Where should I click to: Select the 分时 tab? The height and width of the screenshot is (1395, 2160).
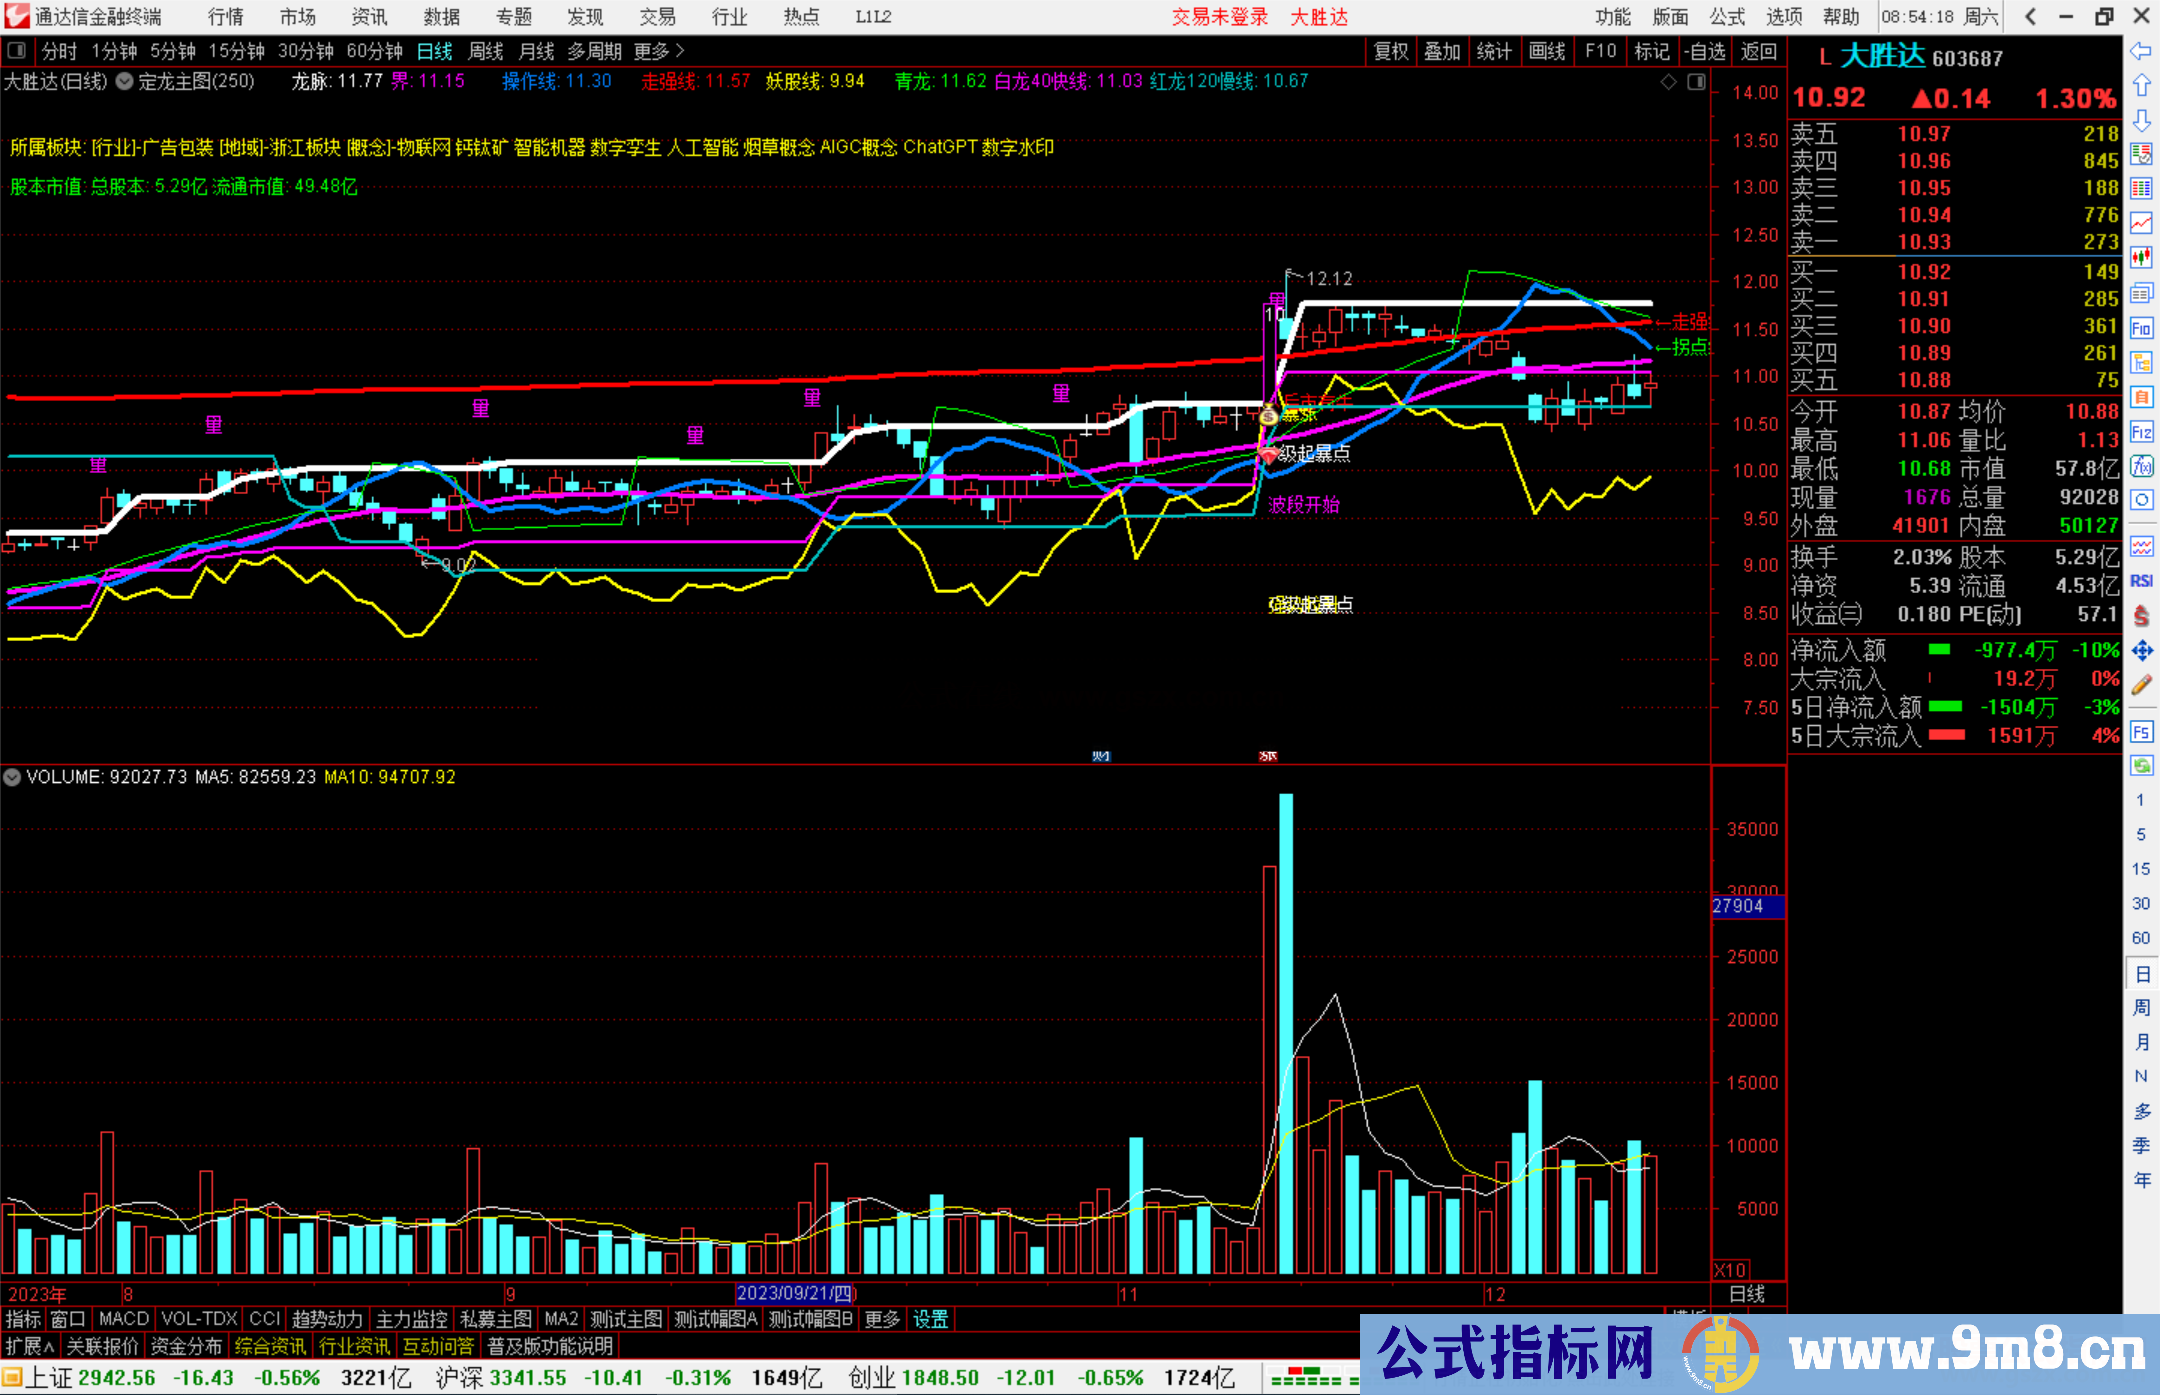point(60,51)
